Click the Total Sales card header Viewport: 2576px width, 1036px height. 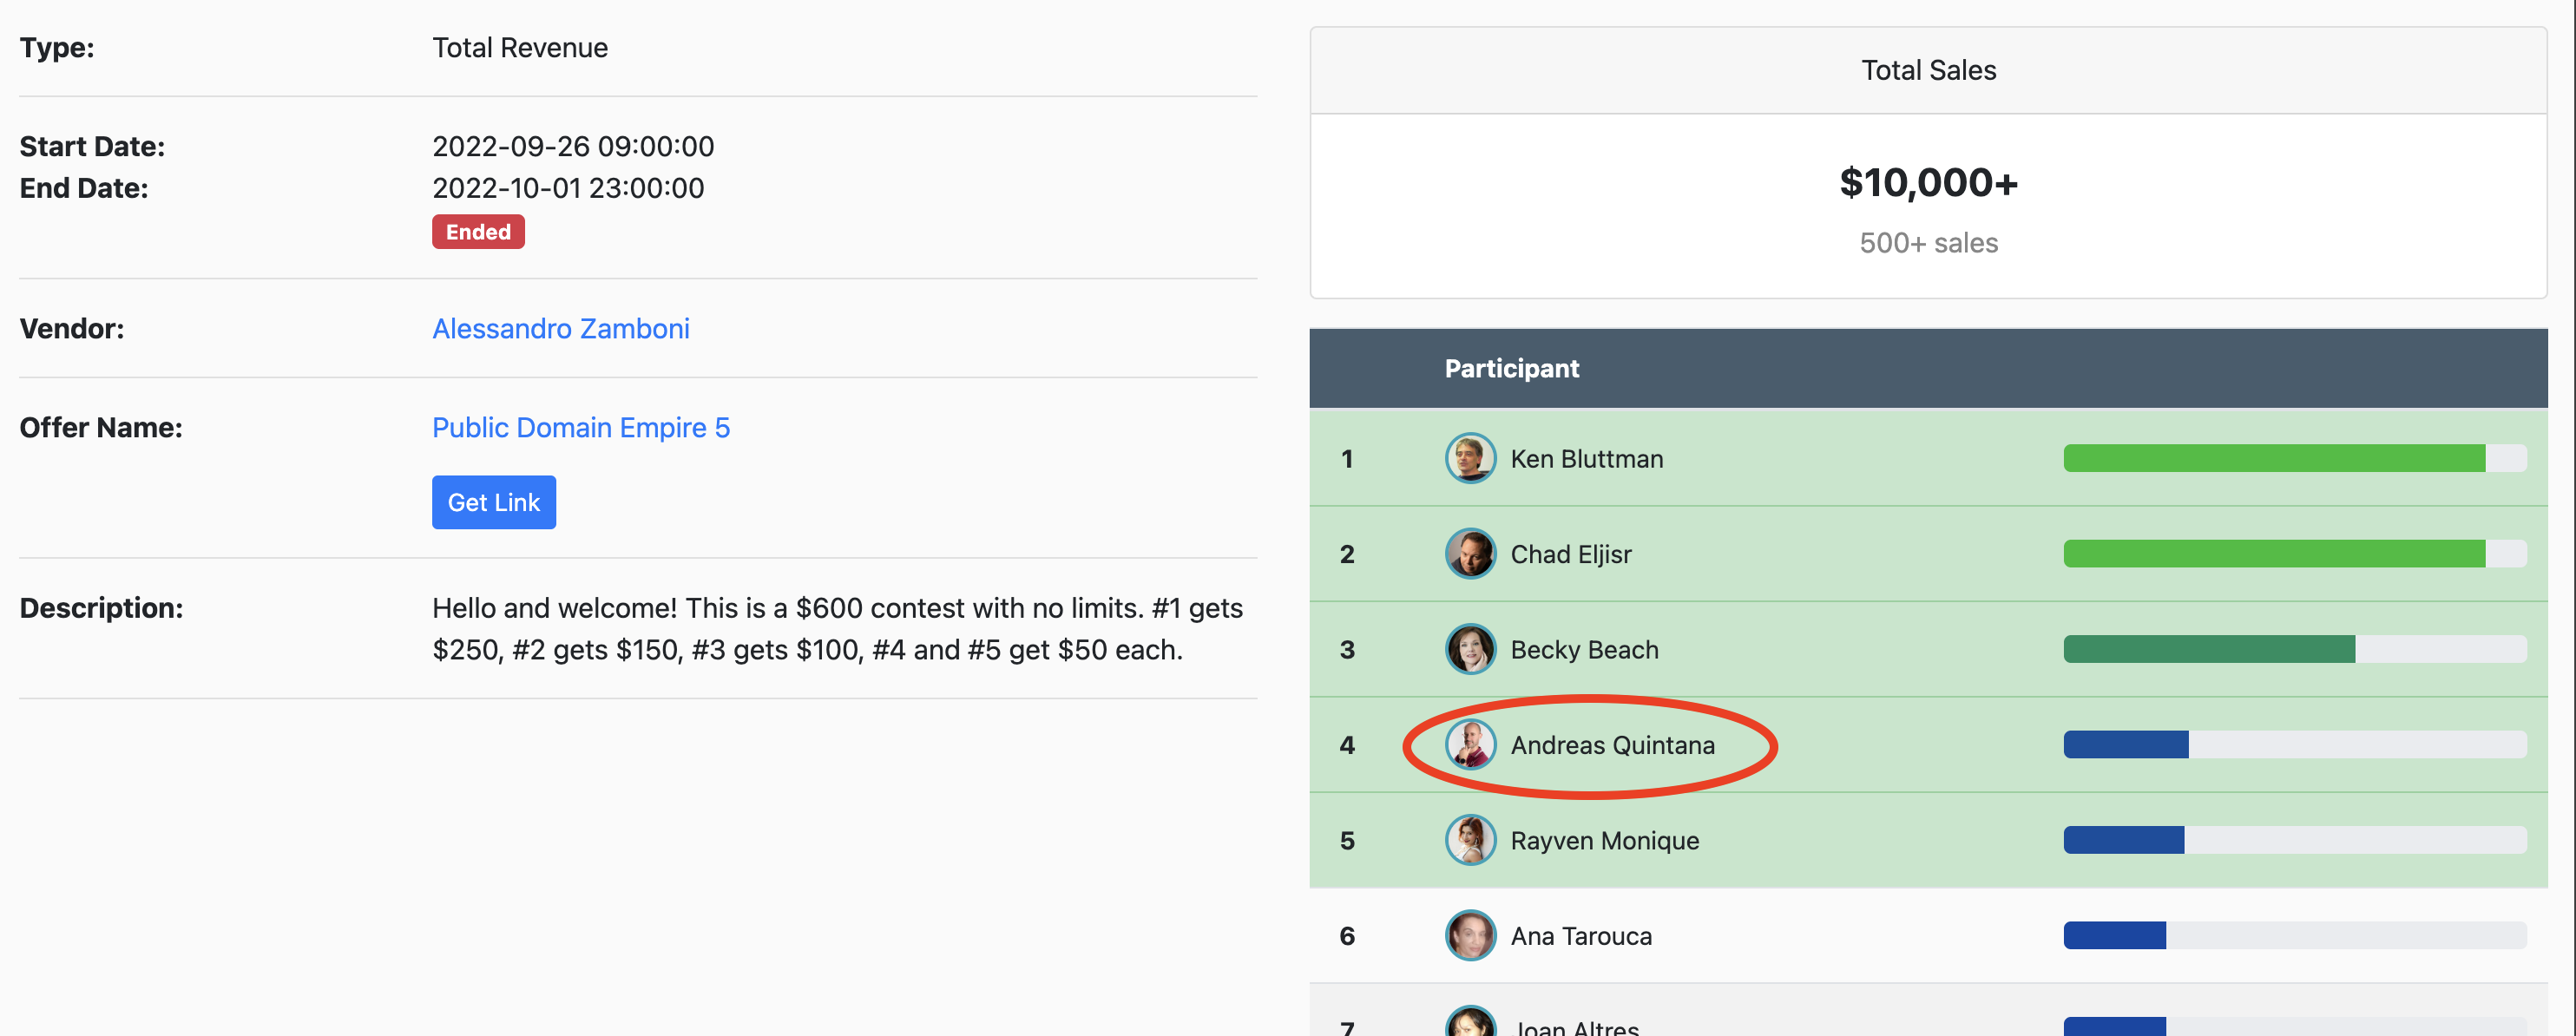(1927, 71)
